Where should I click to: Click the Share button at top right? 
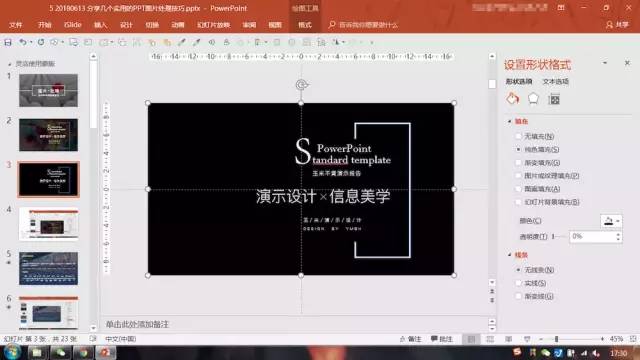coord(617,25)
